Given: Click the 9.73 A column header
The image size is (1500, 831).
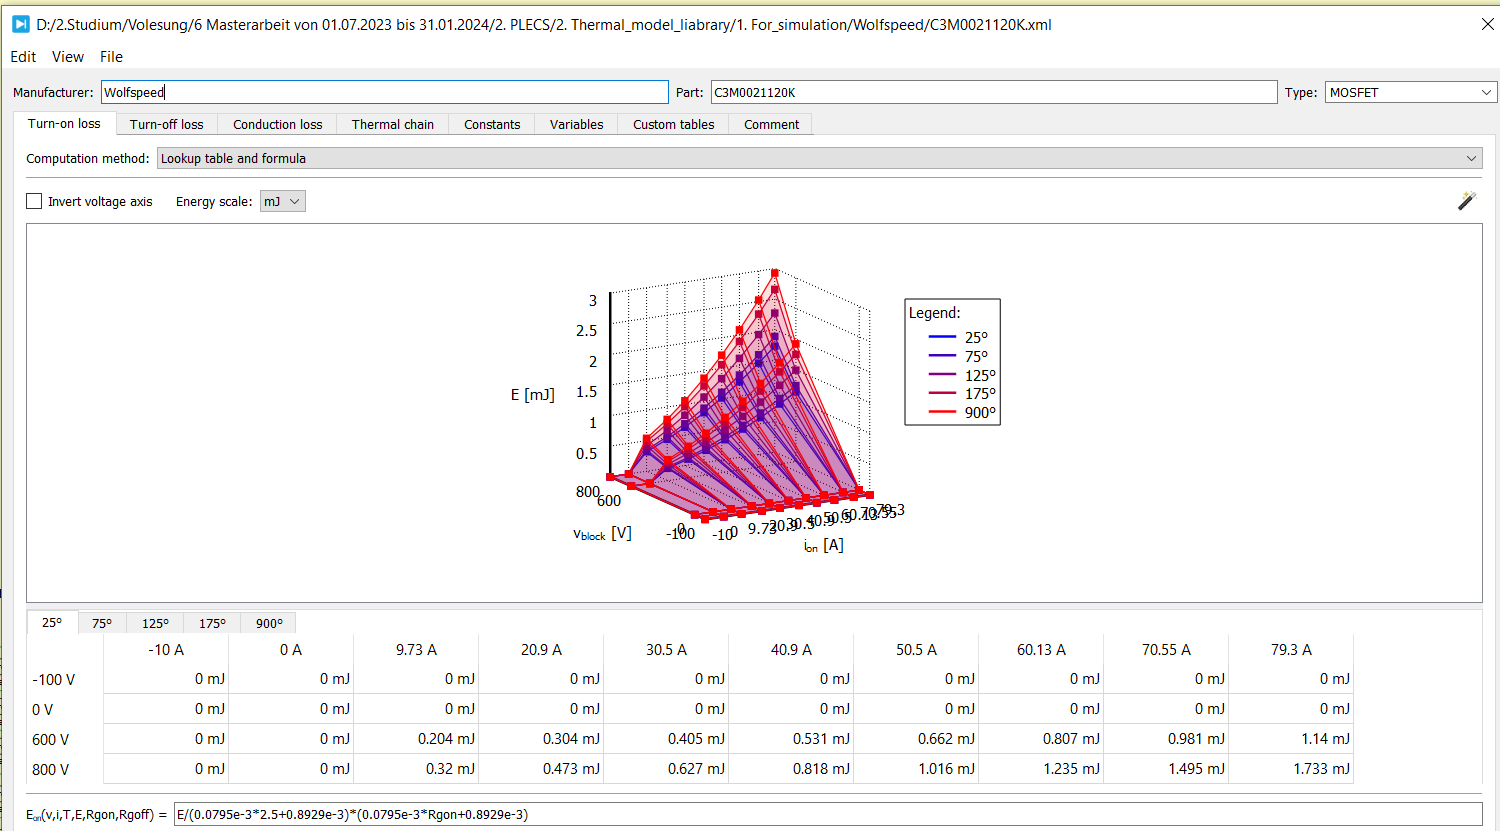Looking at the screenshot, I should [x=416, y=649].
